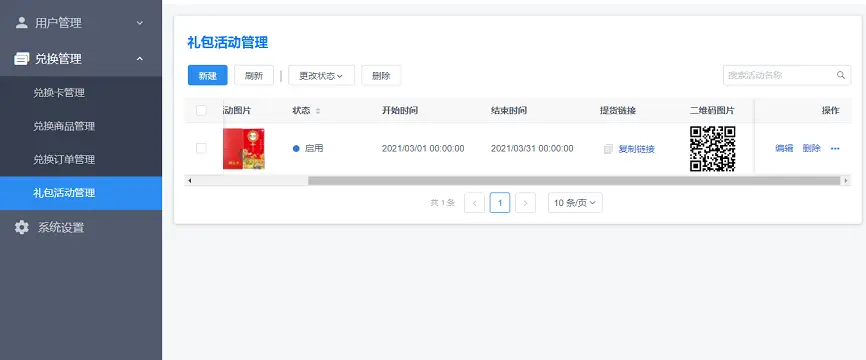
Task: Select 兑换商品管理 in the sidebar
Action: tap(81, 126)
